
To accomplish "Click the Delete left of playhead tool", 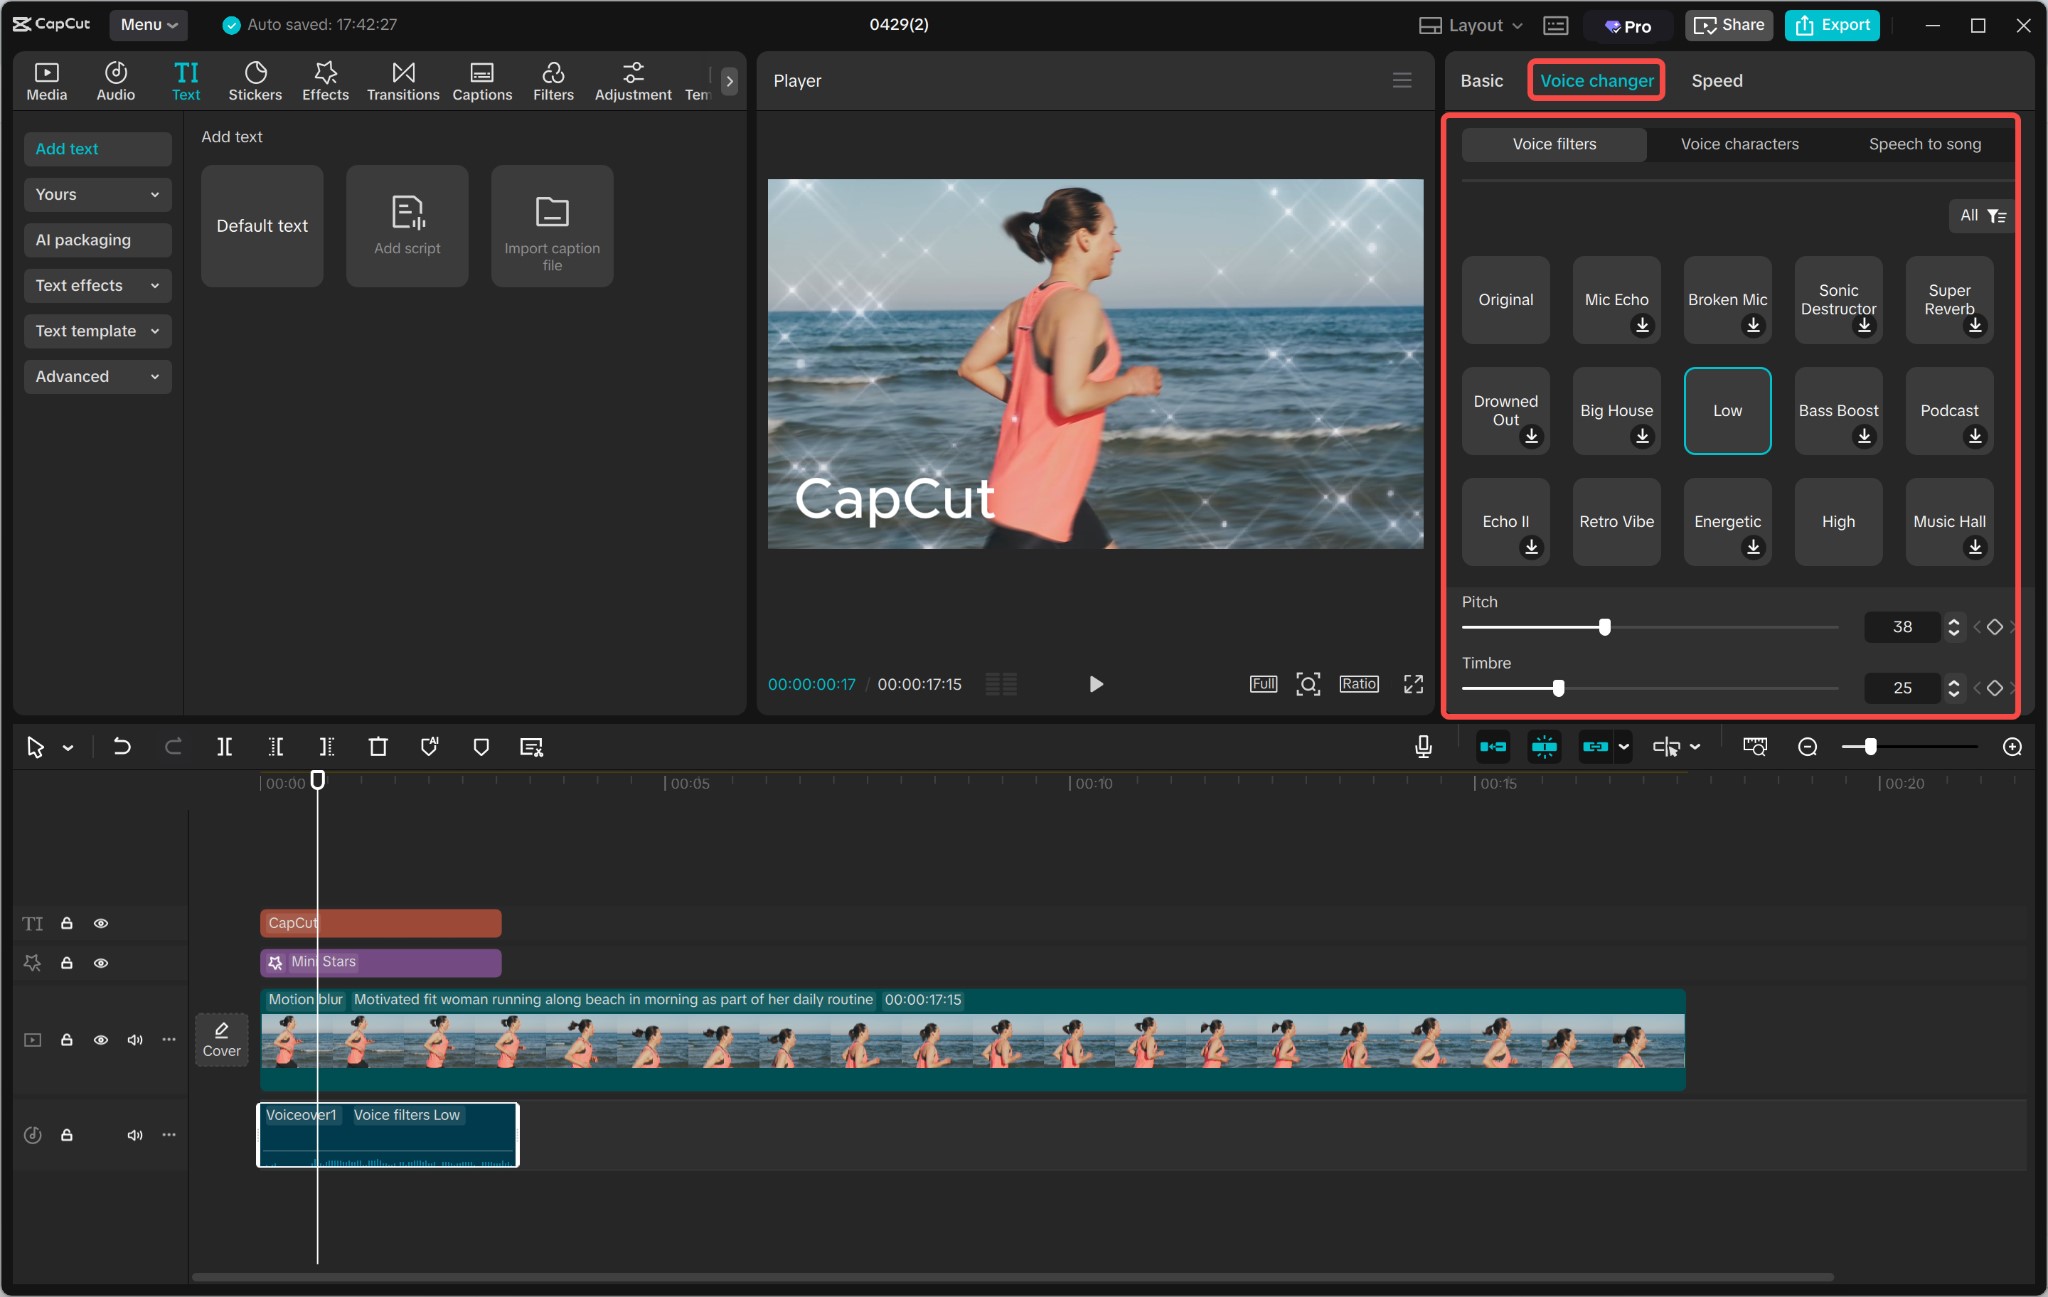I will 276,746.
